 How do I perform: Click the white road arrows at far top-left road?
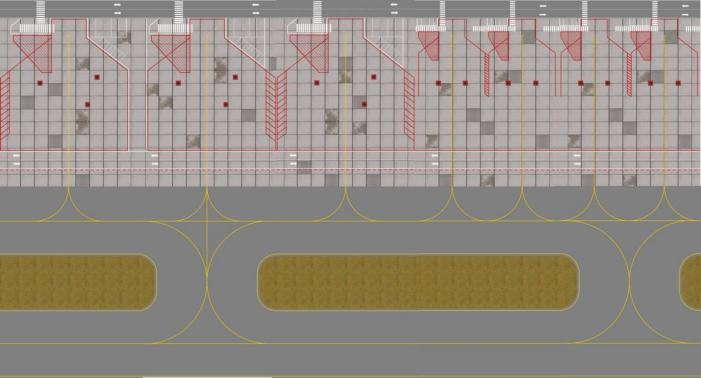coord(117,9)
